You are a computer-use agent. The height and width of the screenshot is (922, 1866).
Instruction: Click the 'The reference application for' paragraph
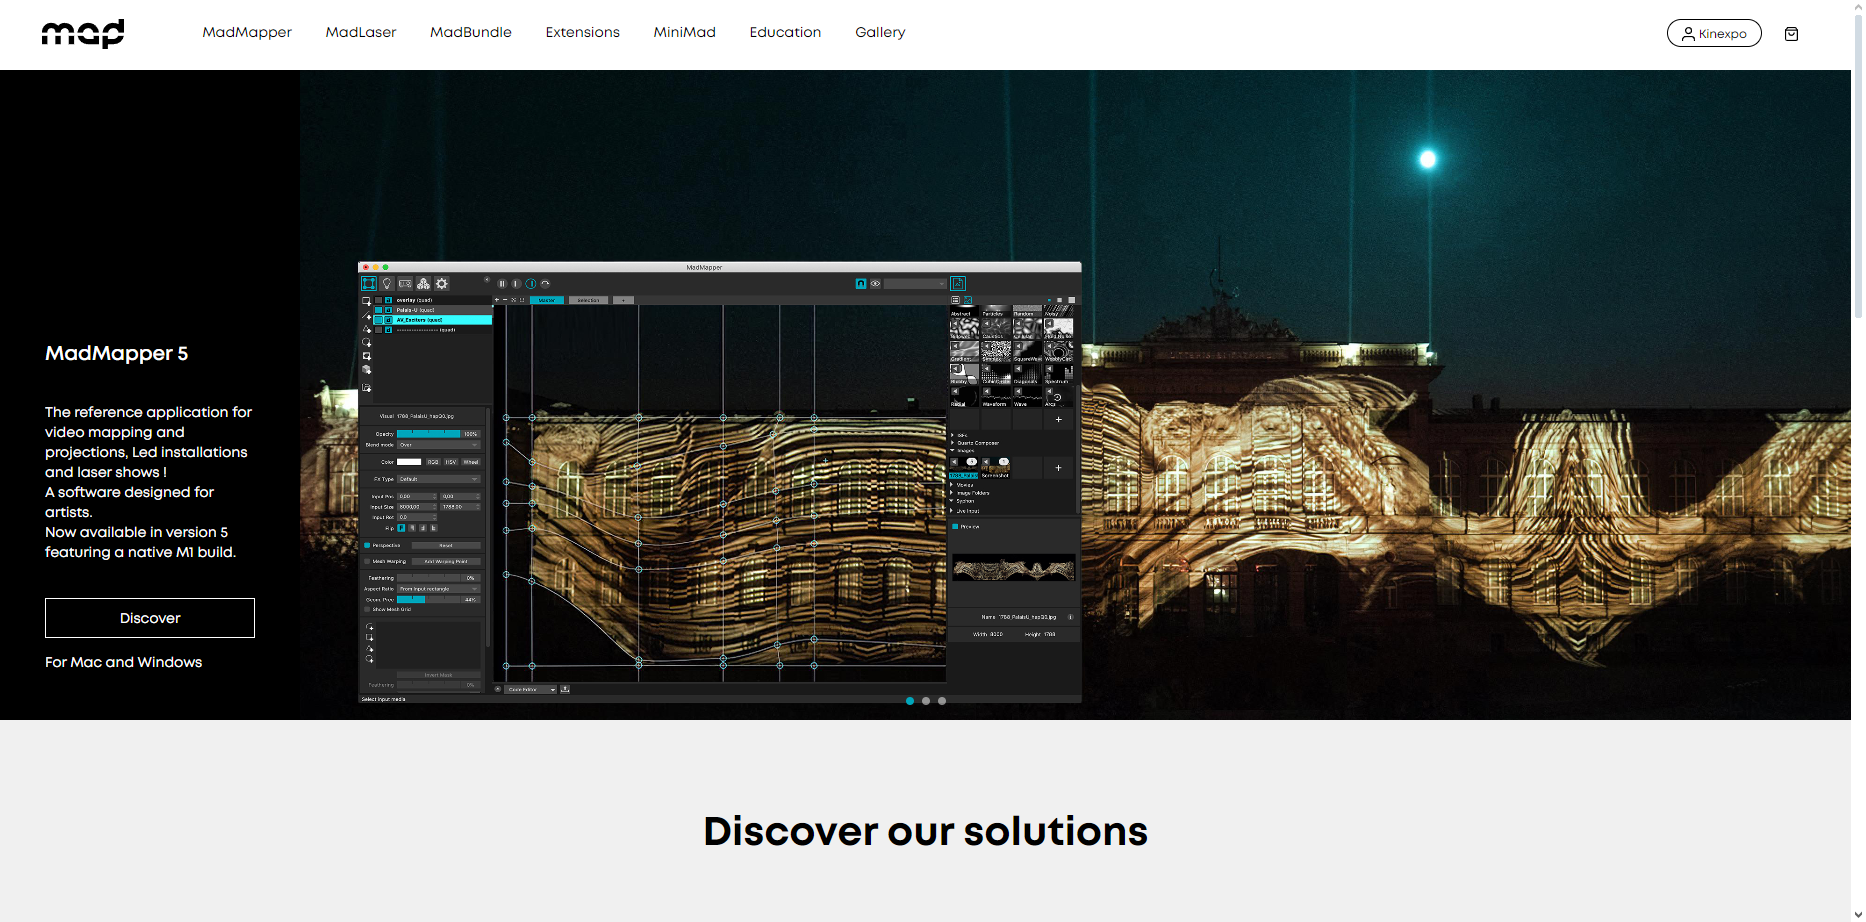click(148, 482)
